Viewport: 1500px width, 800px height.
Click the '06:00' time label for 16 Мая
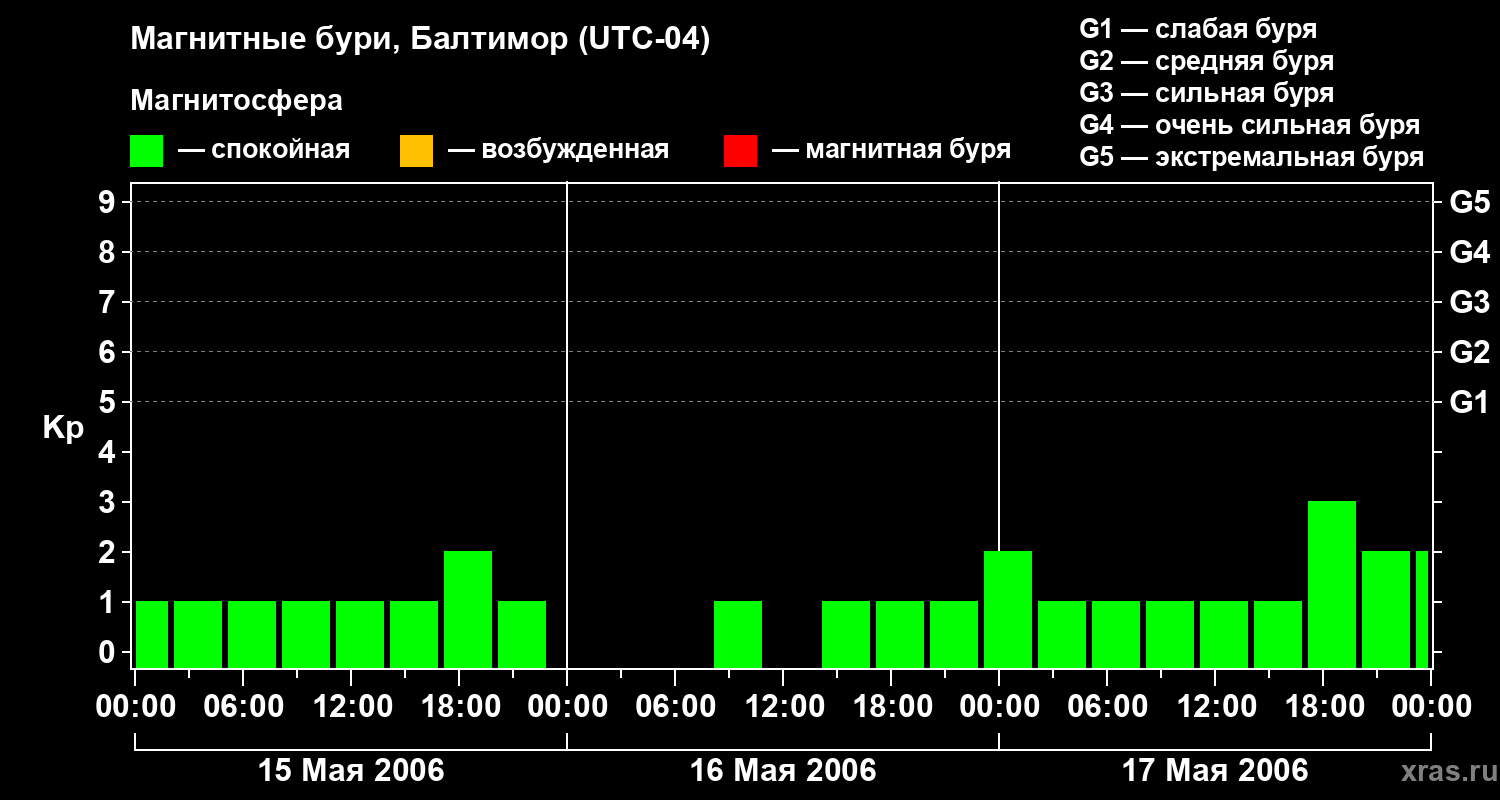[x=675, y=706]
